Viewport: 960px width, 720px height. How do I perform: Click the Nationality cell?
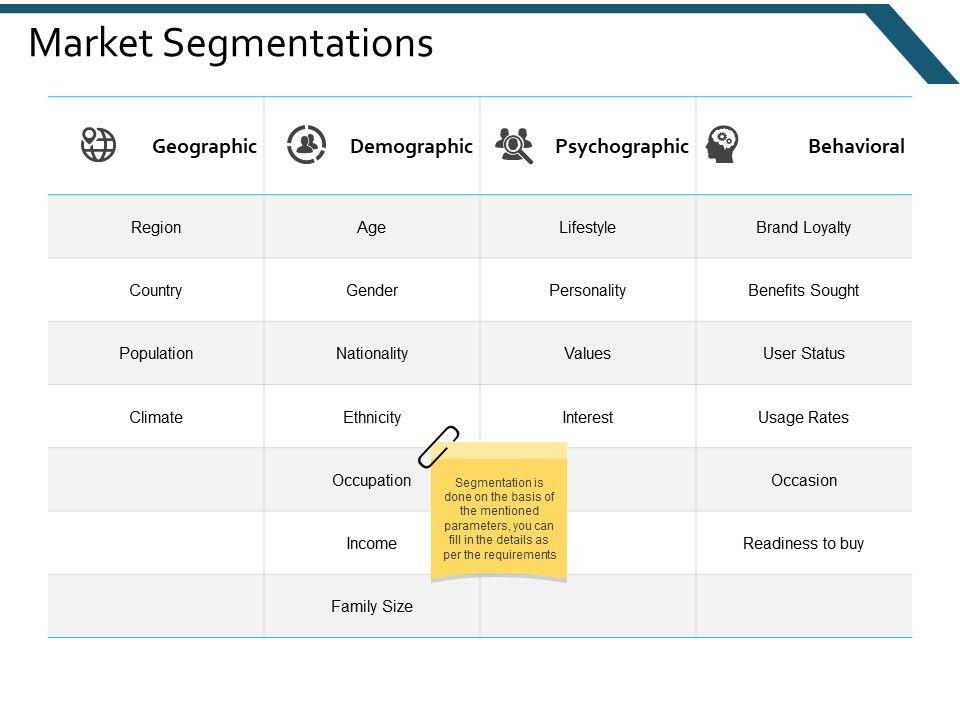372,353
